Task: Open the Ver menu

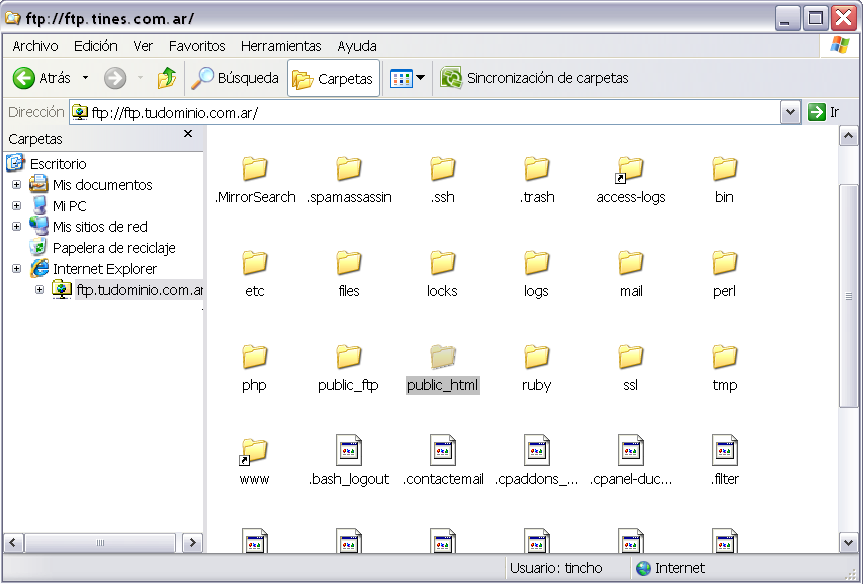Action: tap(143, 46)
